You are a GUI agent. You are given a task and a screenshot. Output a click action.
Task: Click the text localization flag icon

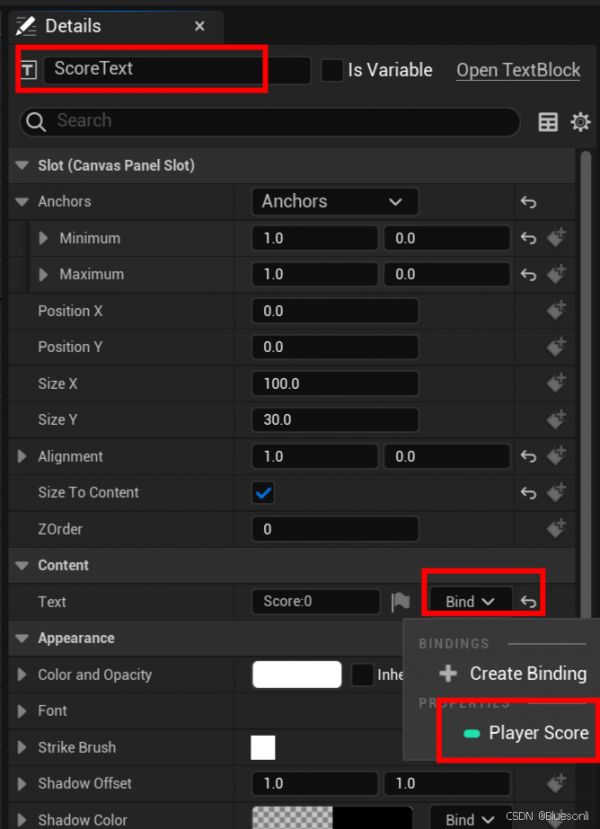(400, 602)
